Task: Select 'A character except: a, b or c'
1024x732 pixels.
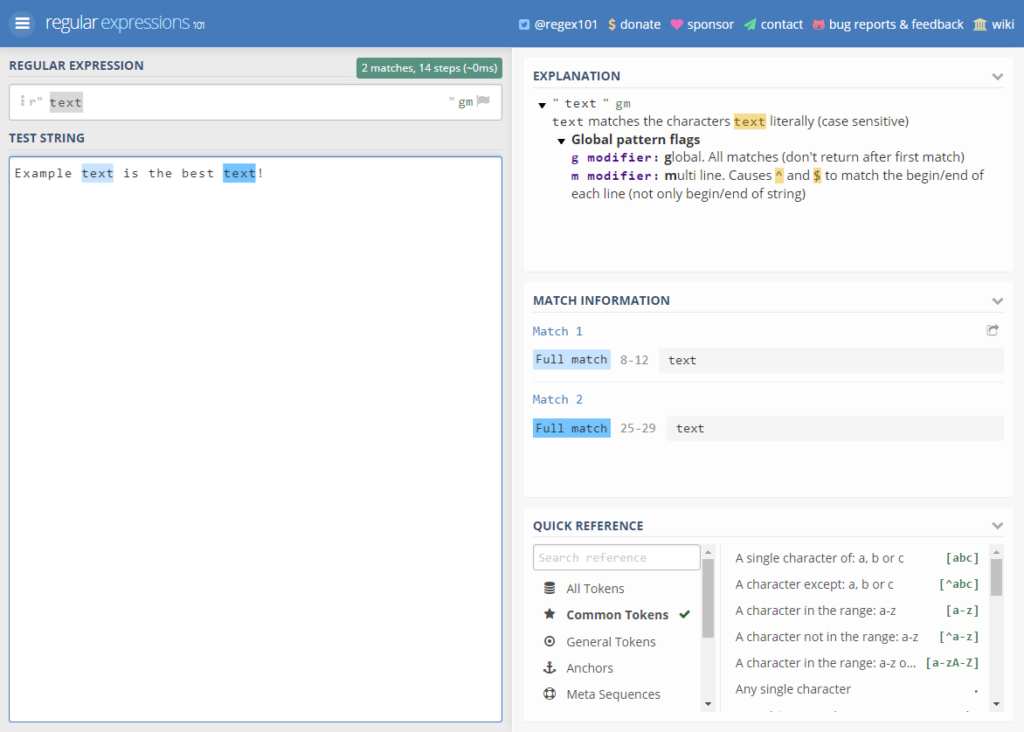Action: 857,584
